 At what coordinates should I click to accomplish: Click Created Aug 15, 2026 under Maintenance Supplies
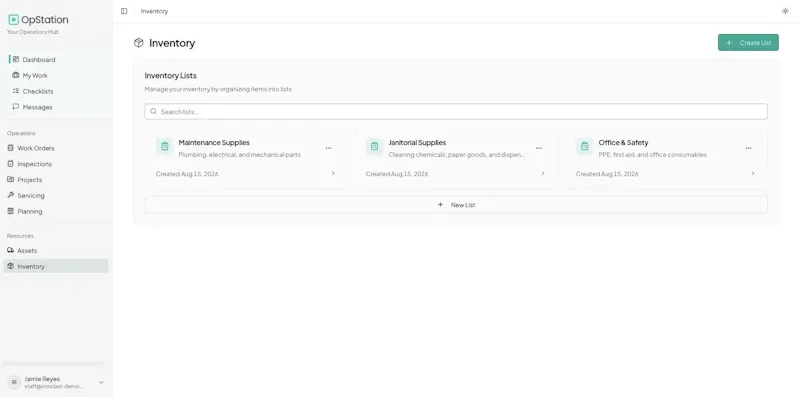[187, 174]
